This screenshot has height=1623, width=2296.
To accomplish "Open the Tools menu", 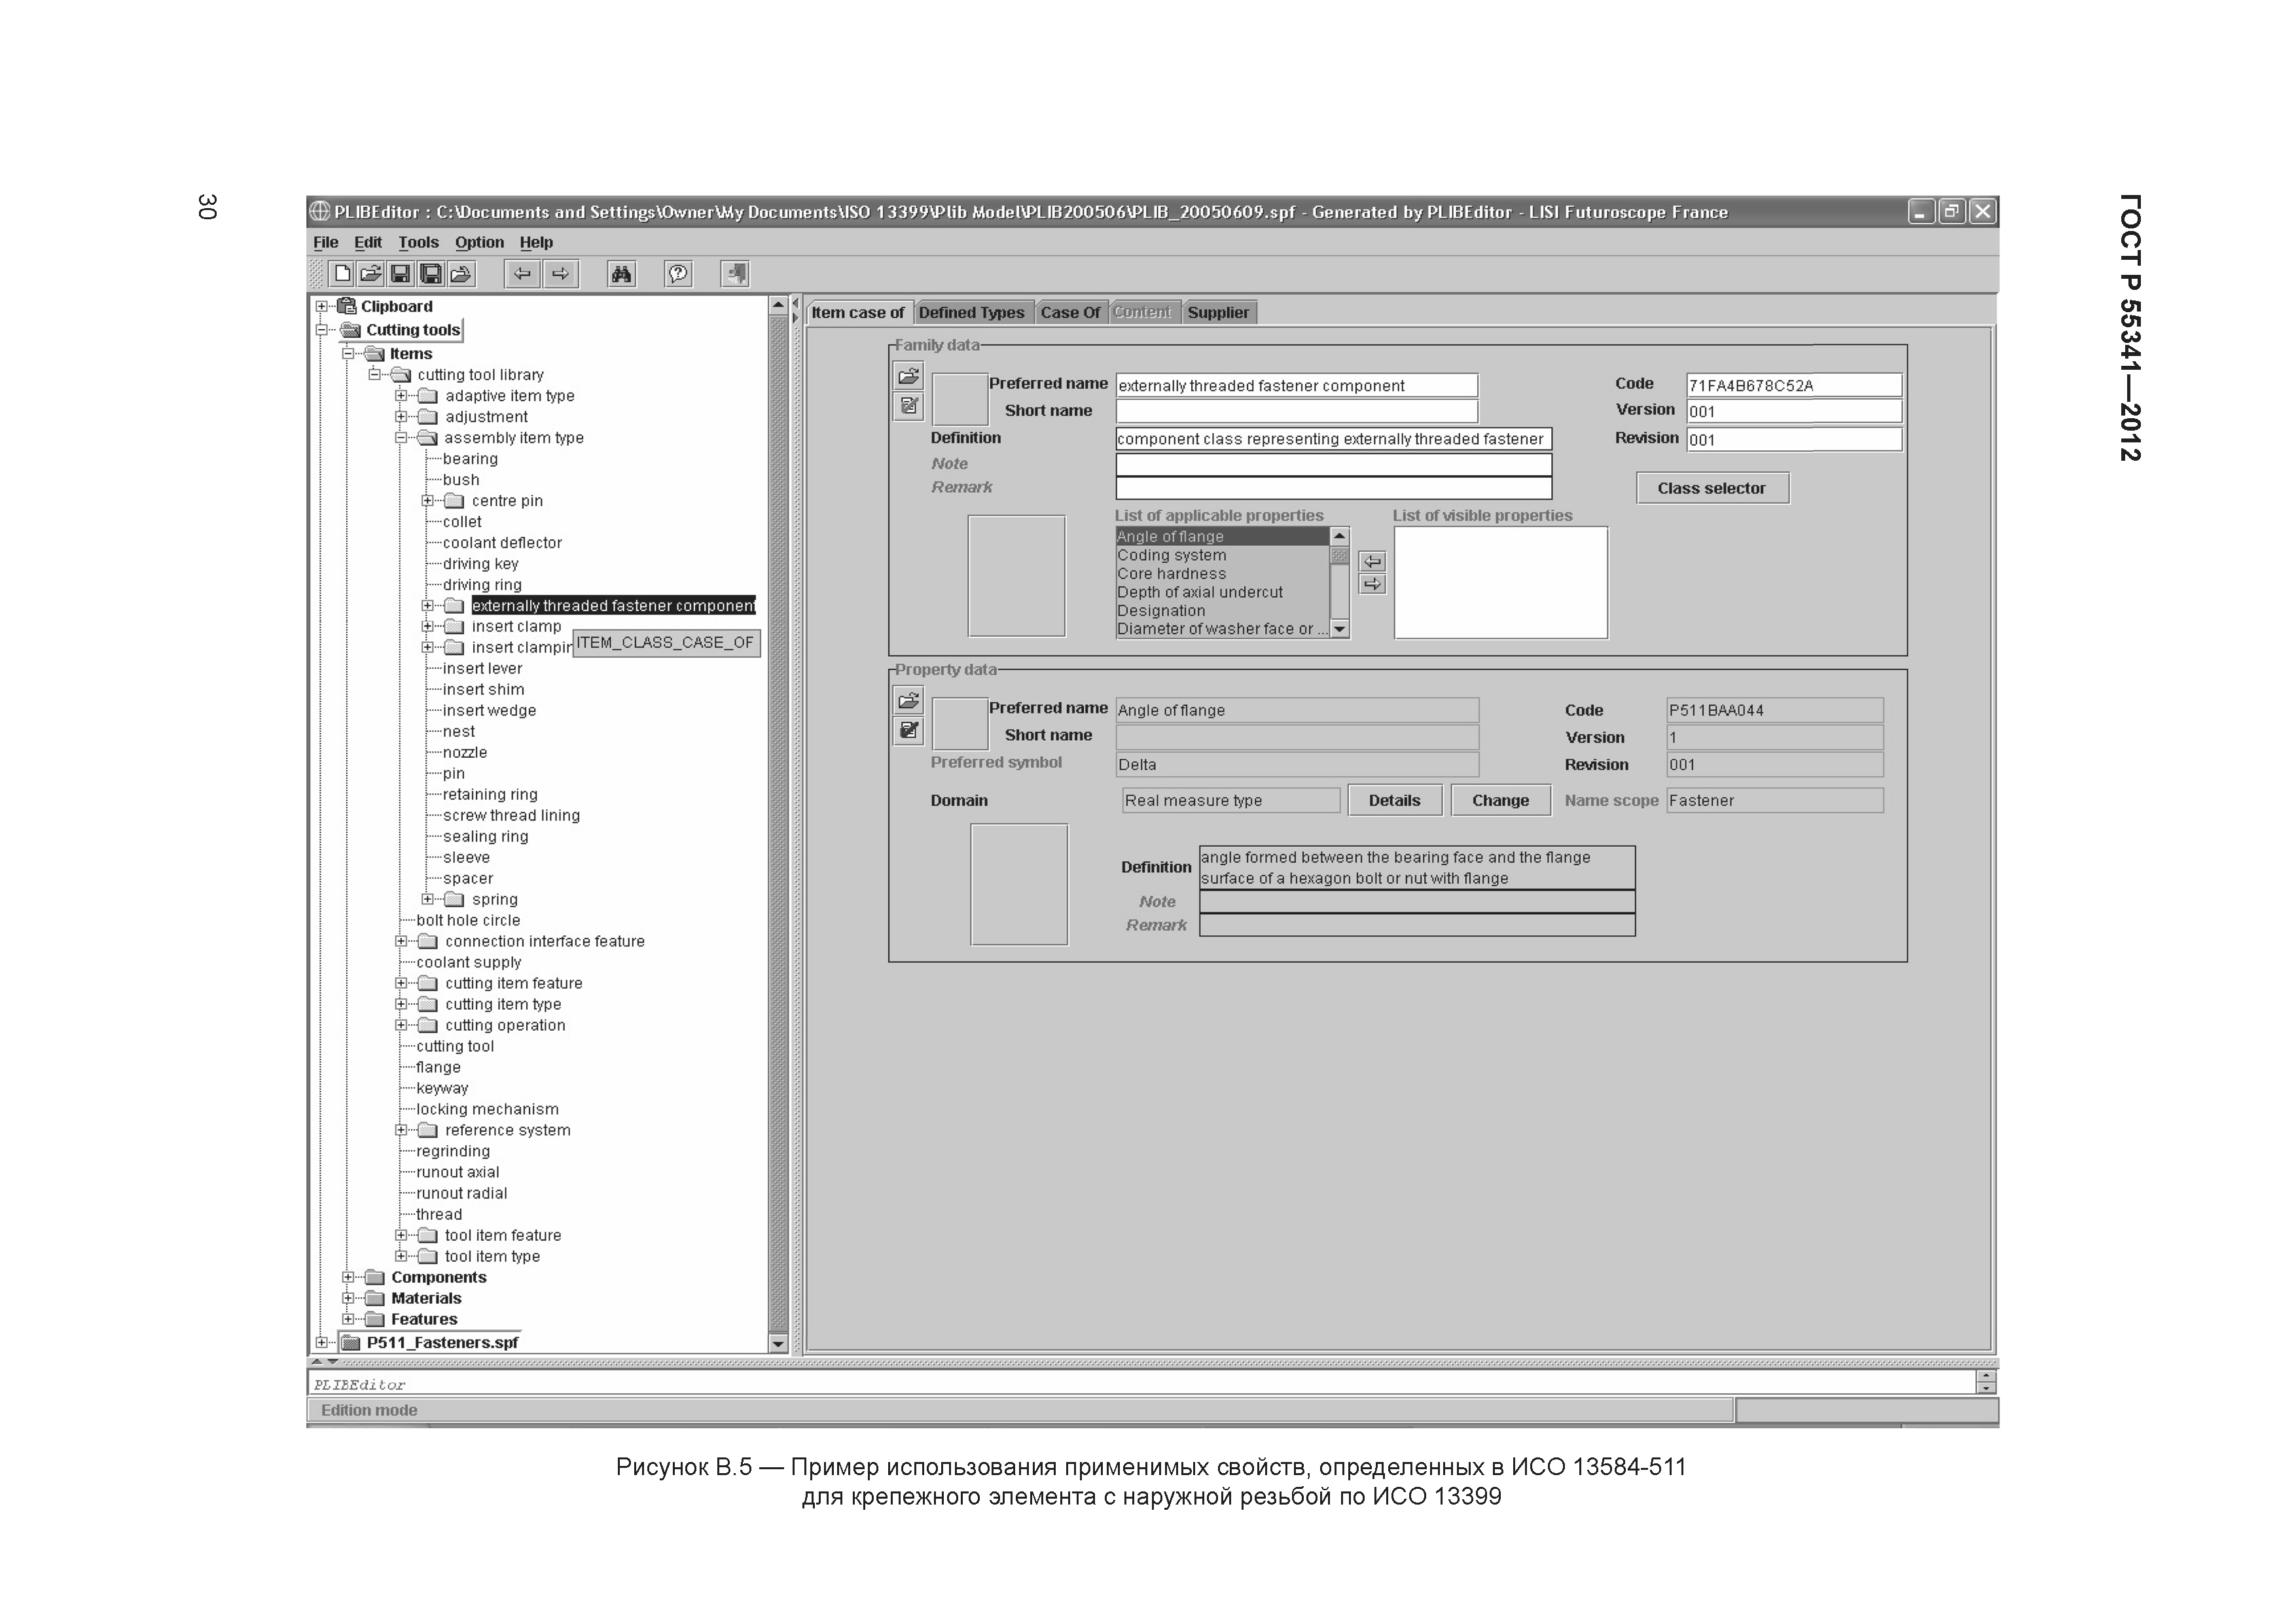I will 418,242.
